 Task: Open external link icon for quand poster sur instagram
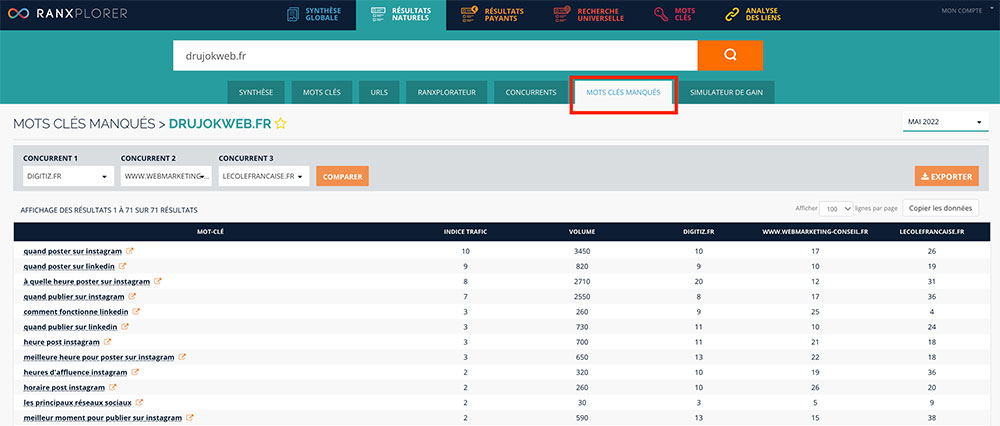point(129,251)
